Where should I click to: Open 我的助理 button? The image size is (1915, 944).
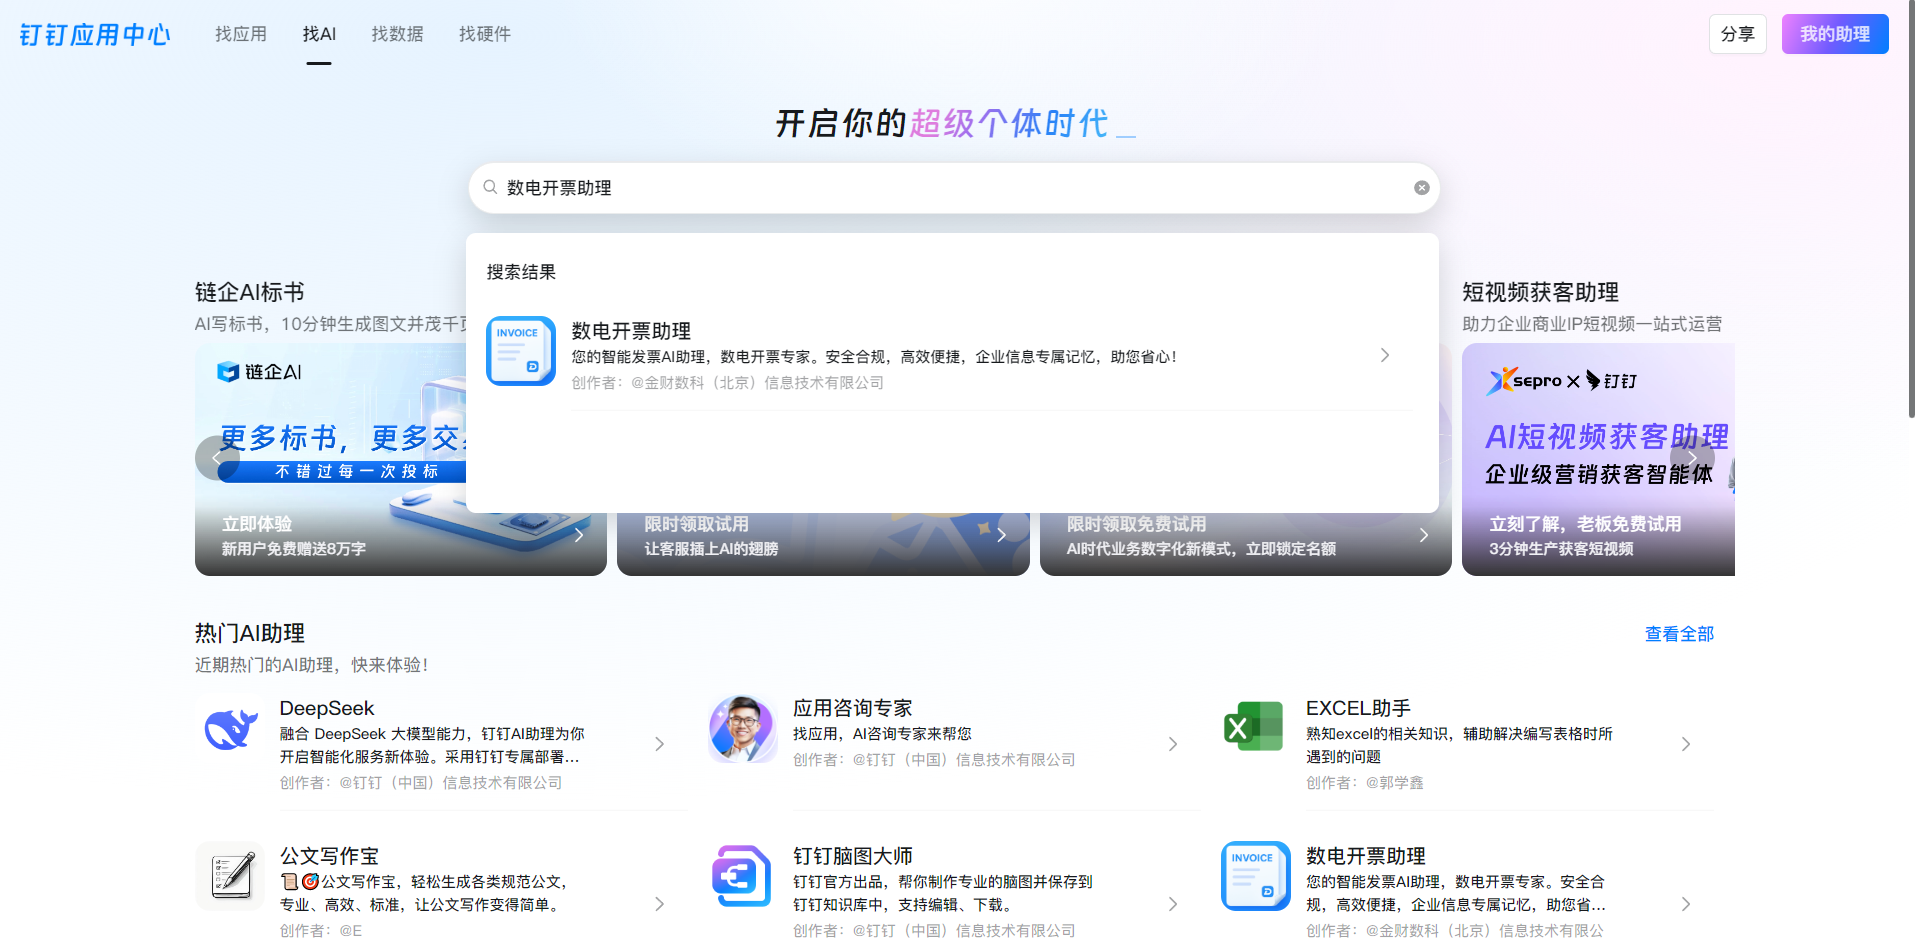coord(1835,34)
